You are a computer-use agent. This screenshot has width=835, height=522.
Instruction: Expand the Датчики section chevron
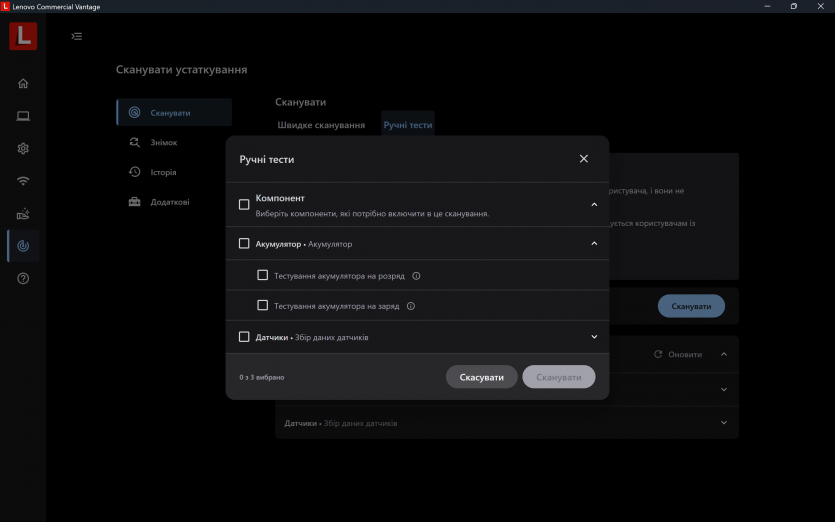(x=594, y=337)
